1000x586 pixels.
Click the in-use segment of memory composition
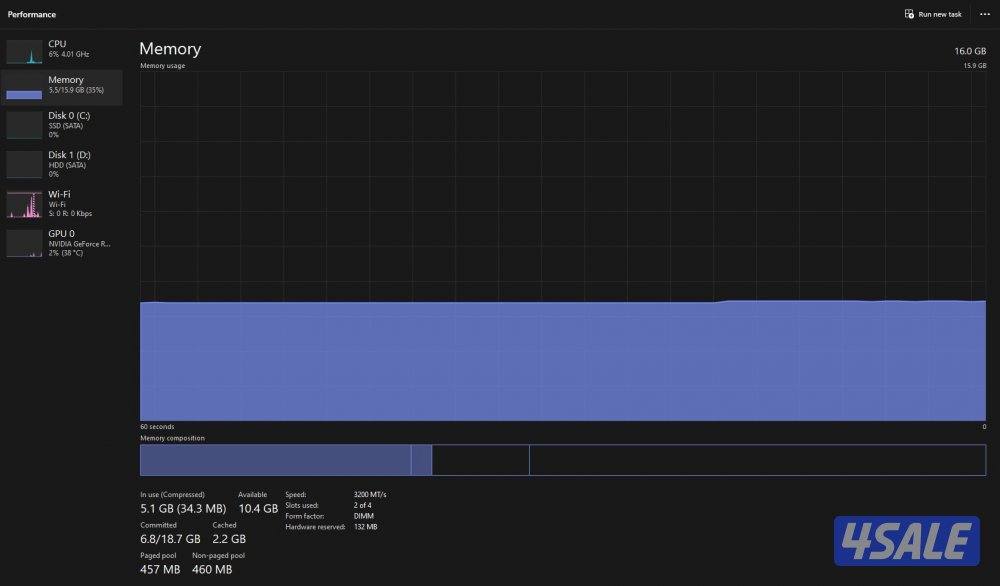click(275, 460)
